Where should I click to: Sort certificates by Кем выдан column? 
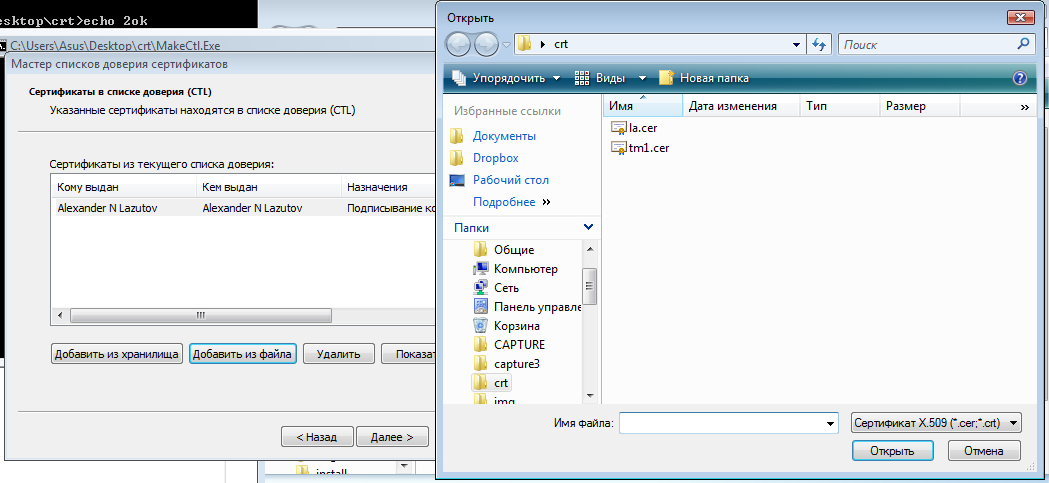(268, 187)
